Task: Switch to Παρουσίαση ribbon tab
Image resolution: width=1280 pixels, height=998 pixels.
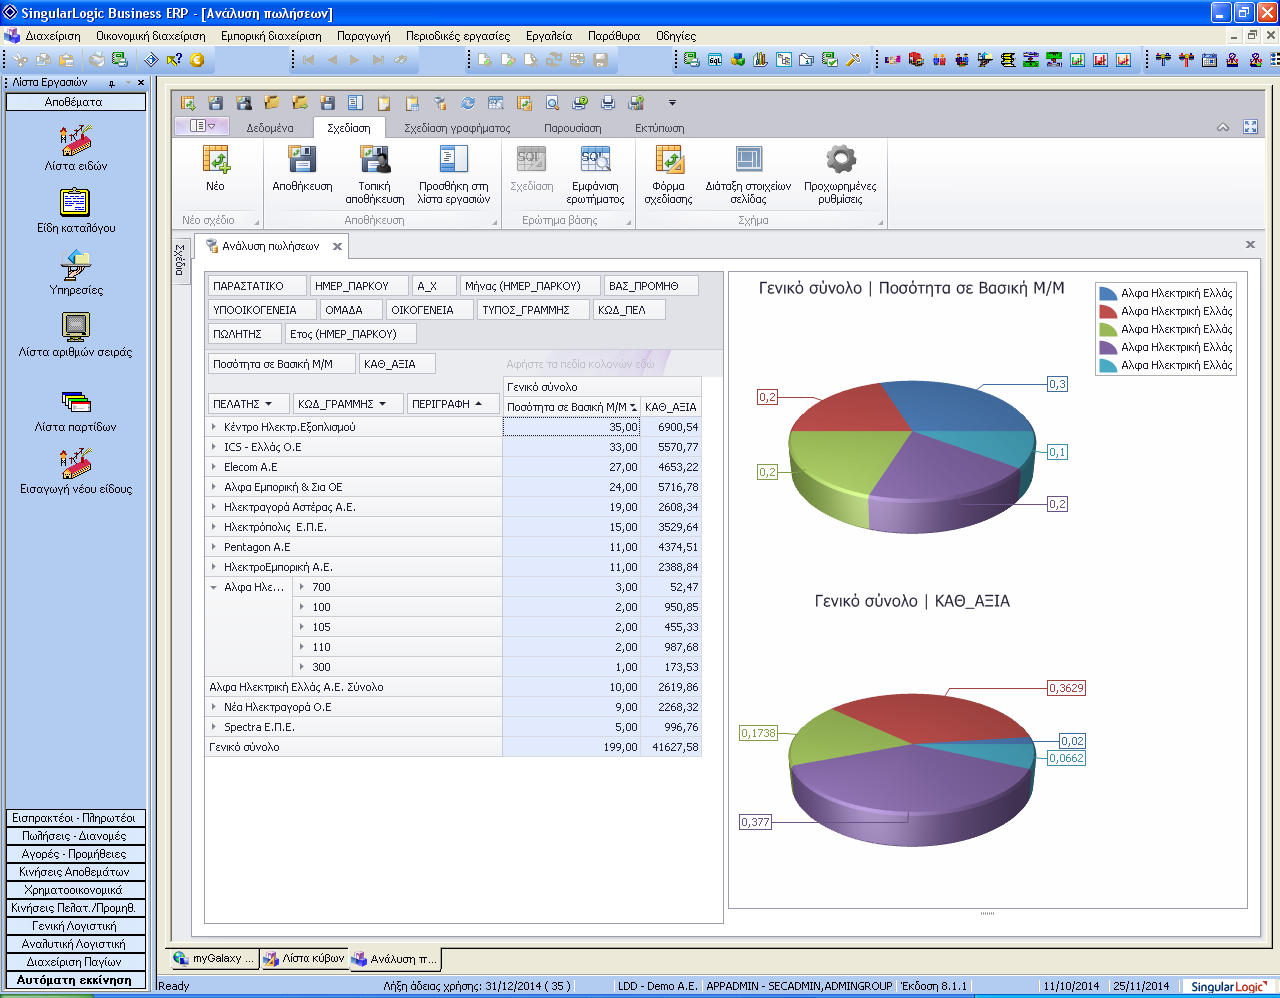Action: (x=573, y=128)
